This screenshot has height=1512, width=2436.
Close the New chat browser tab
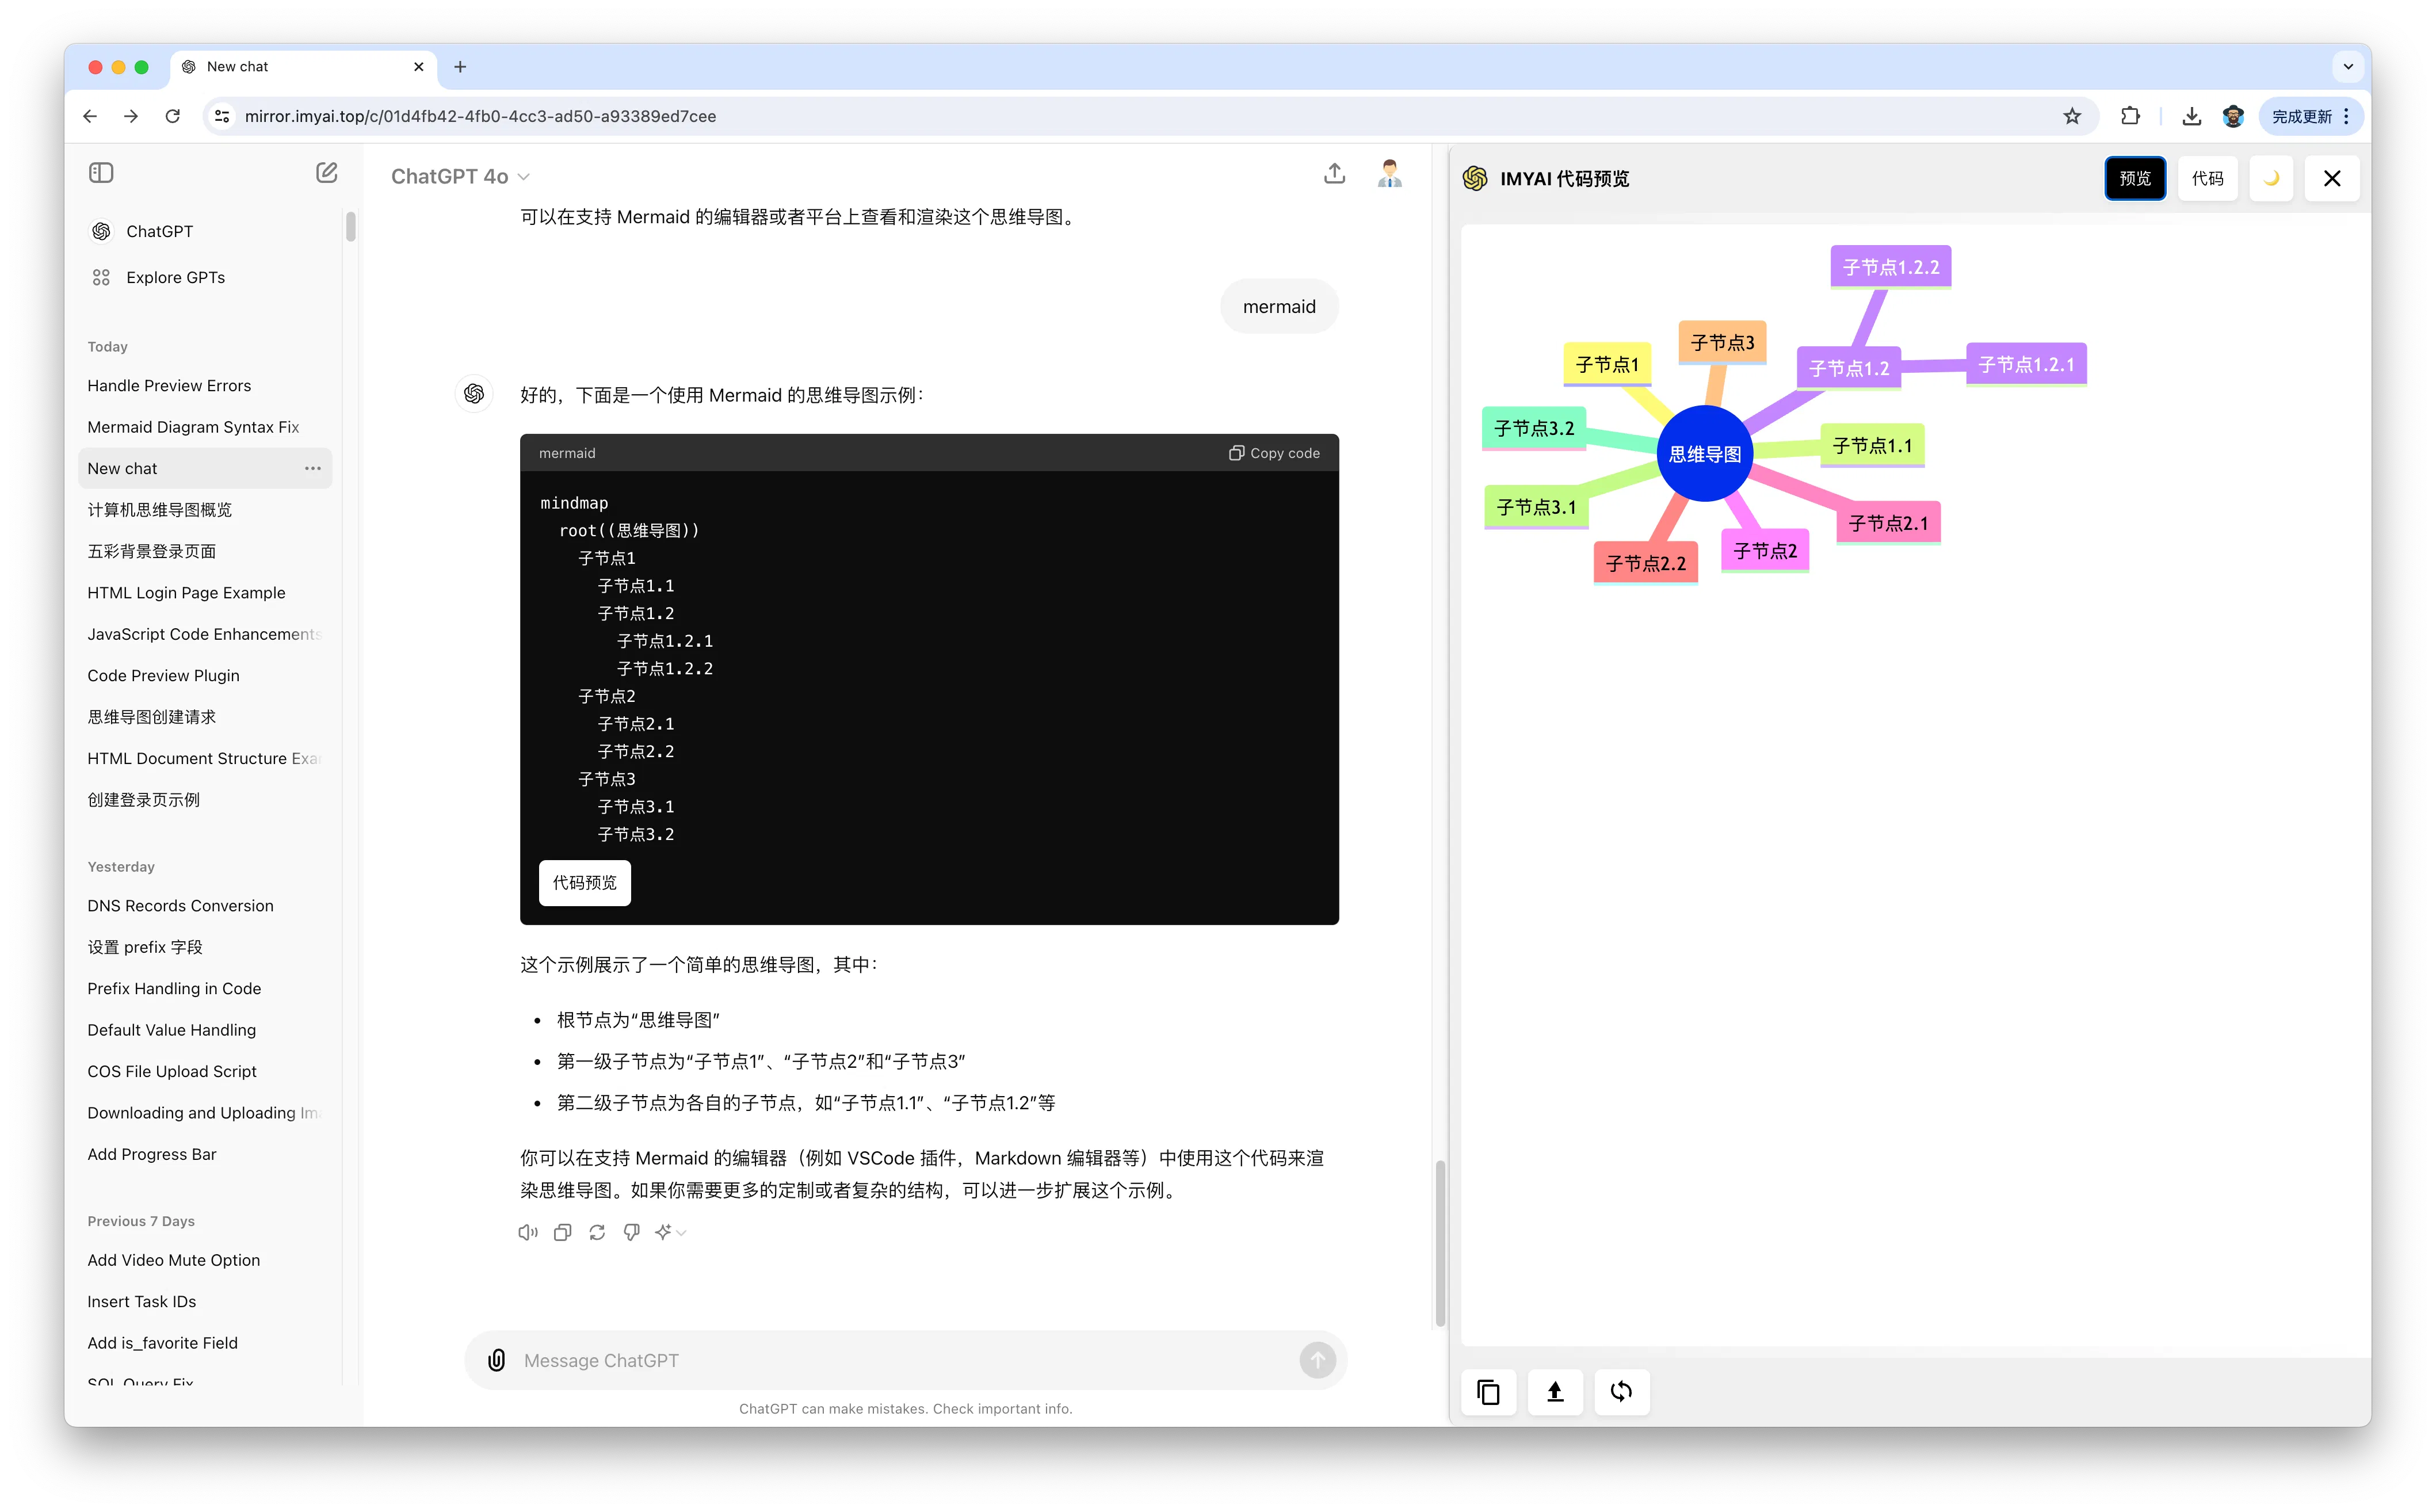coord(419,67)
